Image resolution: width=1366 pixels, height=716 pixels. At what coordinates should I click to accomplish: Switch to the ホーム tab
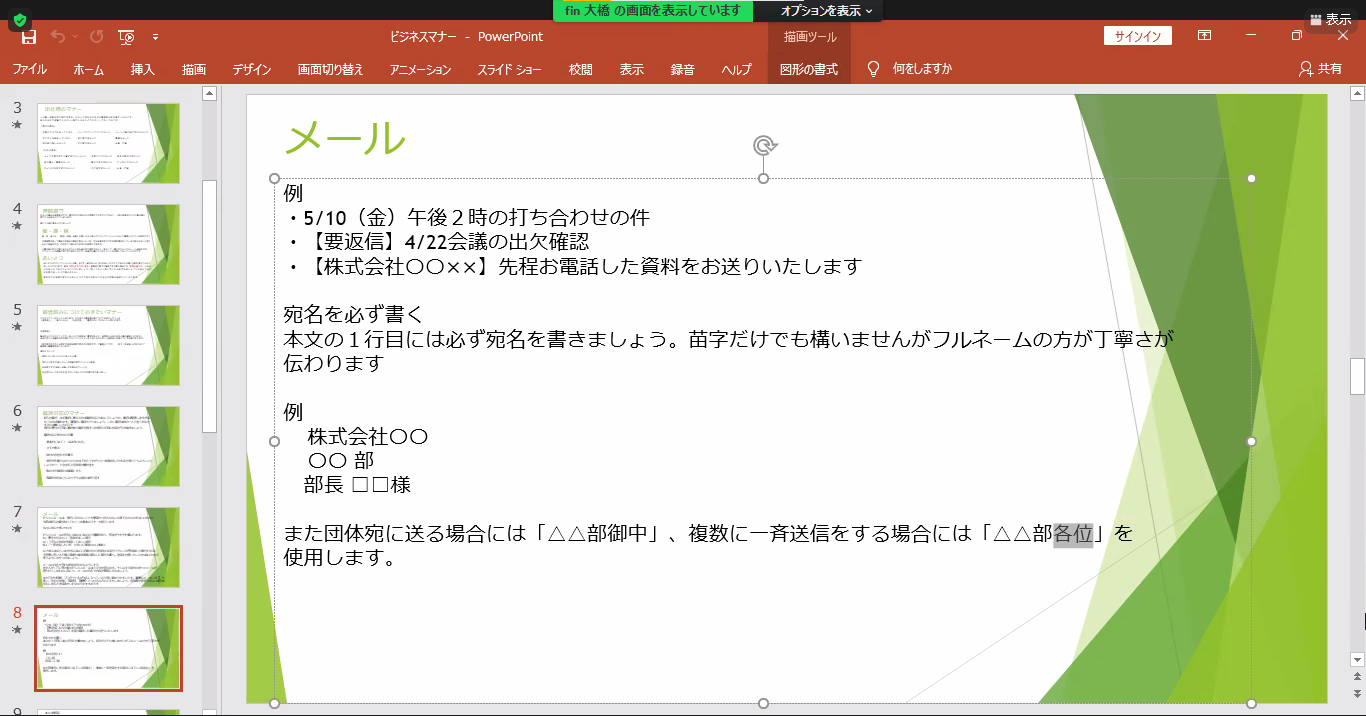click(88, 69)
